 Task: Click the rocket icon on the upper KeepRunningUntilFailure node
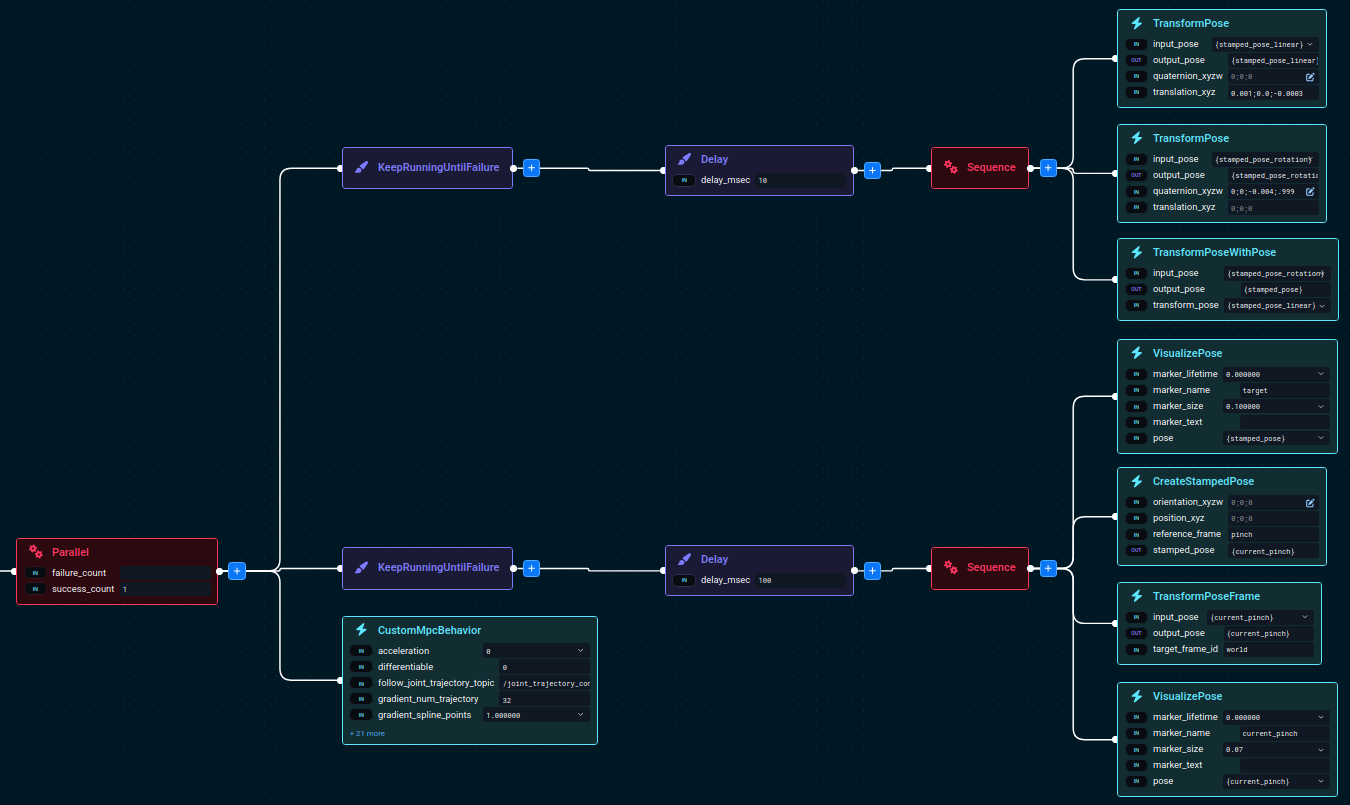tap(360, 167)
